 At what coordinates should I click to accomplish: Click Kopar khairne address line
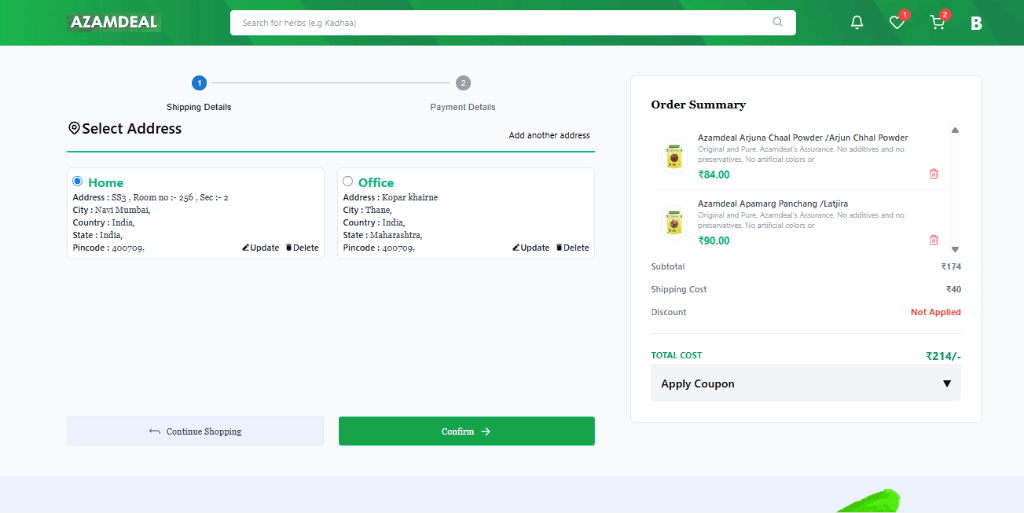click(x=391, y=197)
